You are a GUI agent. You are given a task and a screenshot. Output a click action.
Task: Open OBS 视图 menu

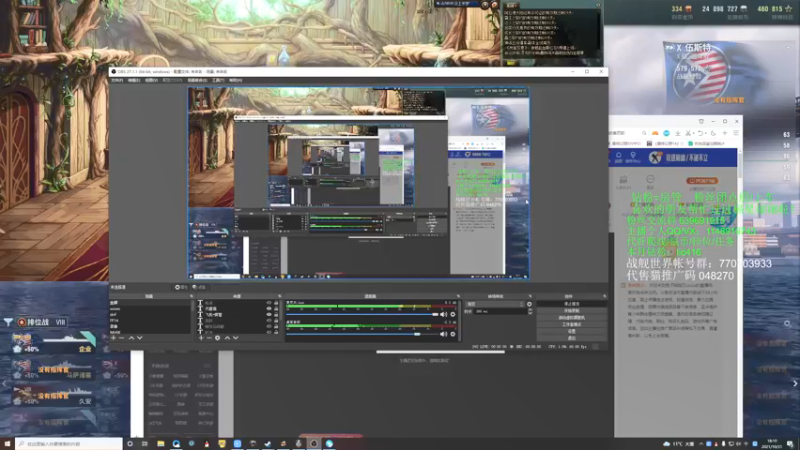(151, 80)
